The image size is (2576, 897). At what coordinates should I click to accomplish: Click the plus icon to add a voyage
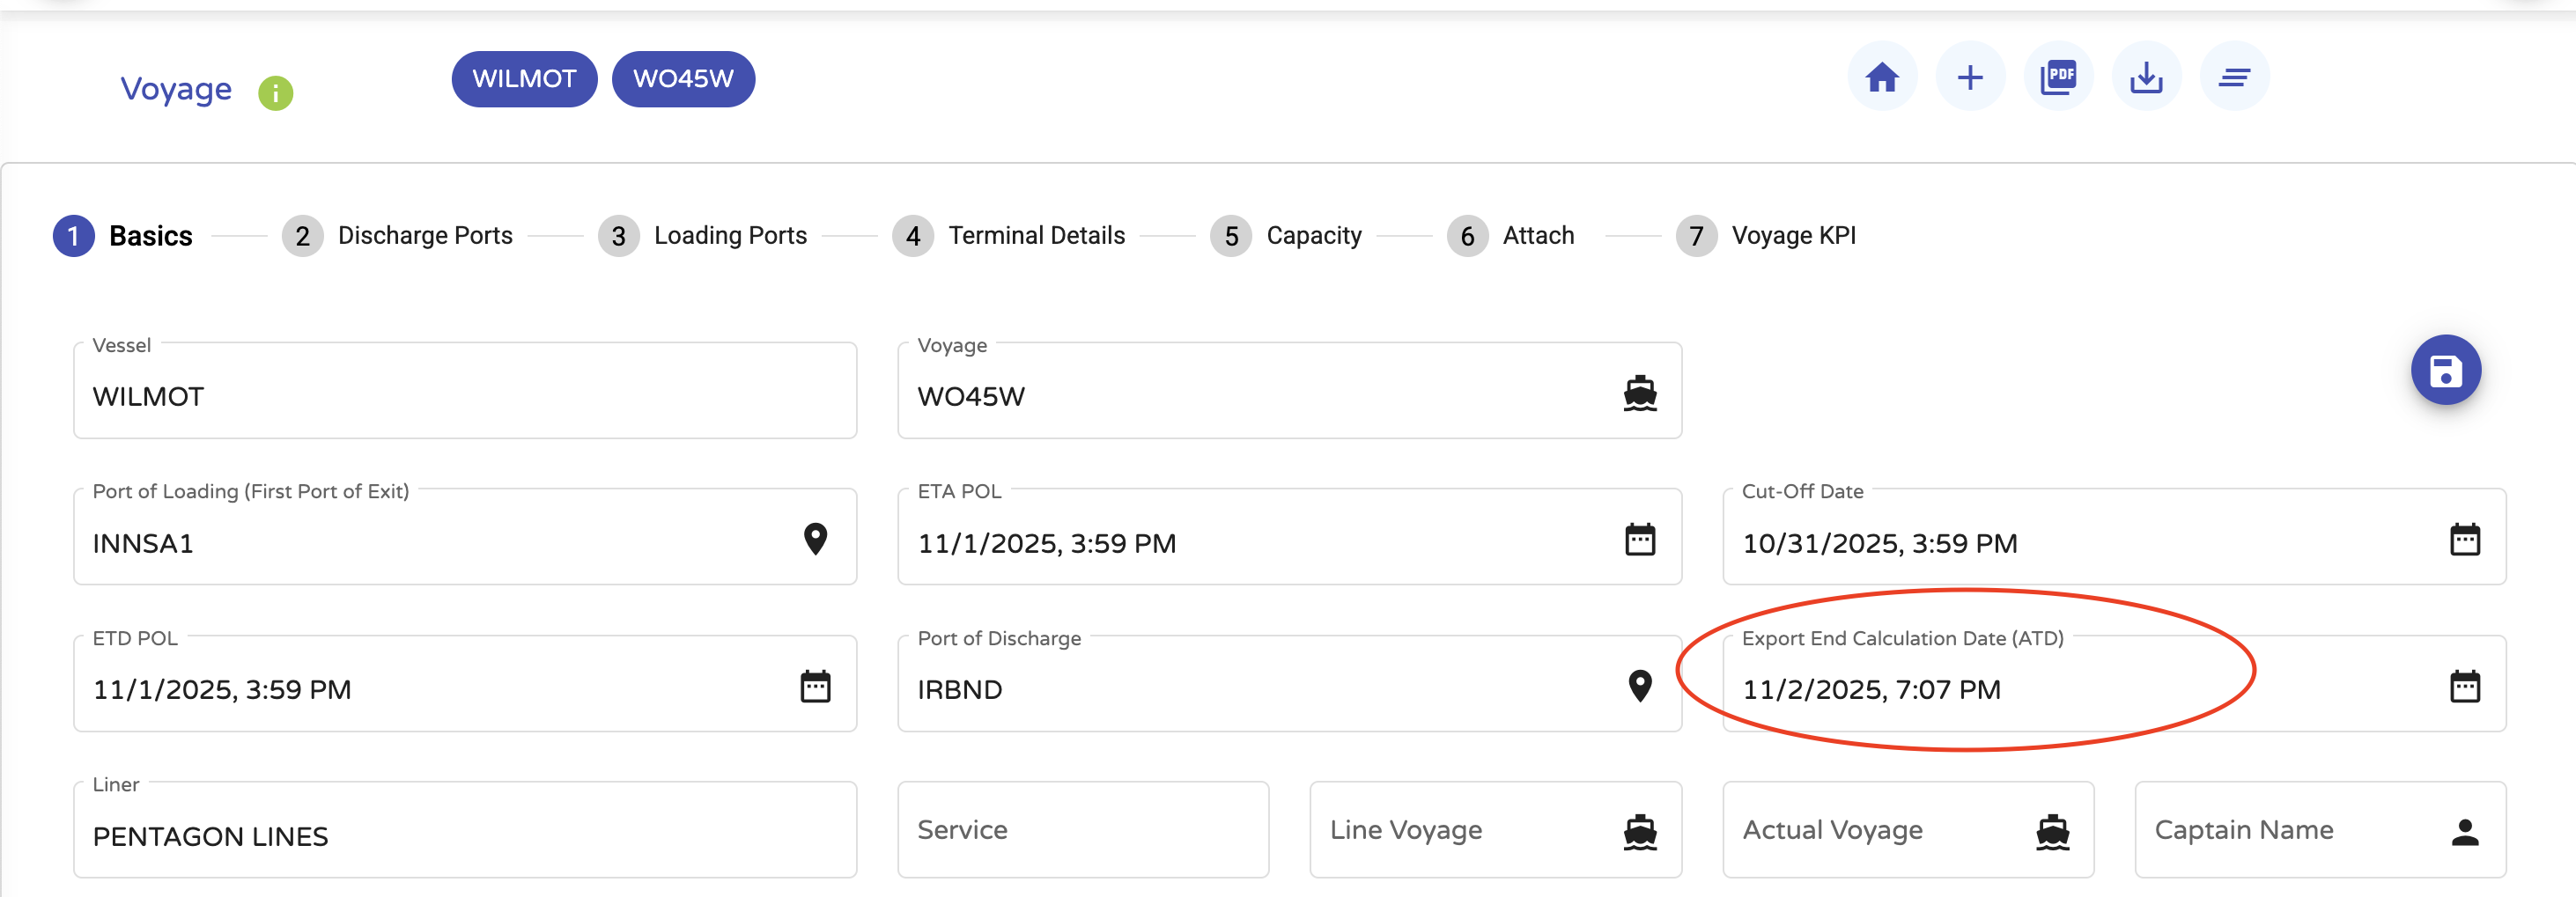tap(1970, 77)
